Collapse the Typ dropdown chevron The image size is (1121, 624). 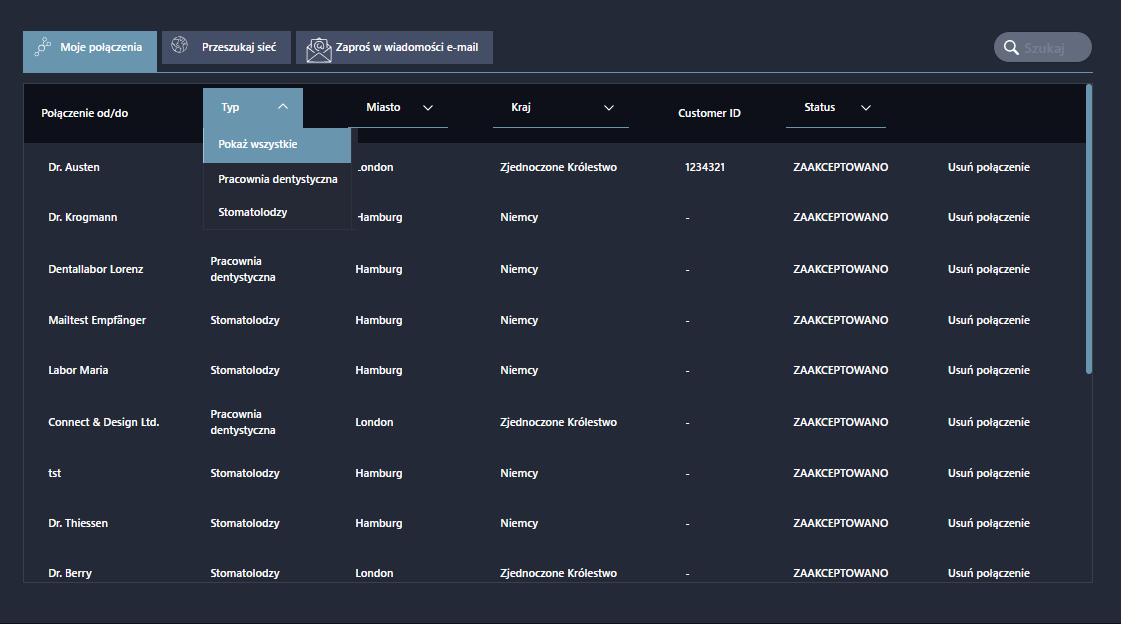[283, 106]
